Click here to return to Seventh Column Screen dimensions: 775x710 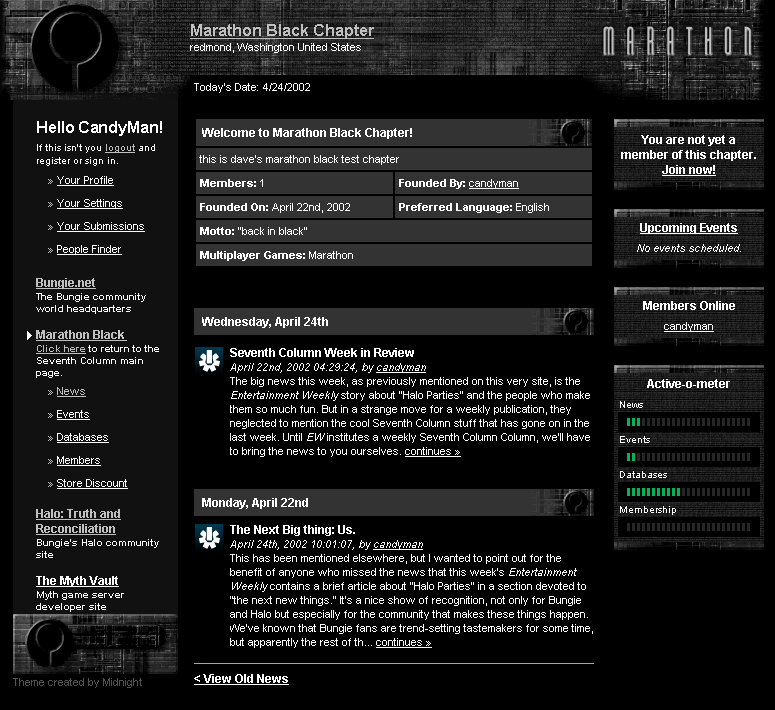tap(61, 349)
